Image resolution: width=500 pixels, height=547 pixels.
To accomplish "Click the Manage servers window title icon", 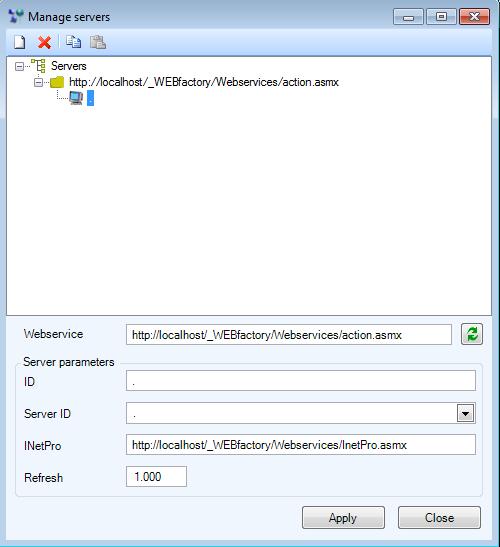I will 16,16.
